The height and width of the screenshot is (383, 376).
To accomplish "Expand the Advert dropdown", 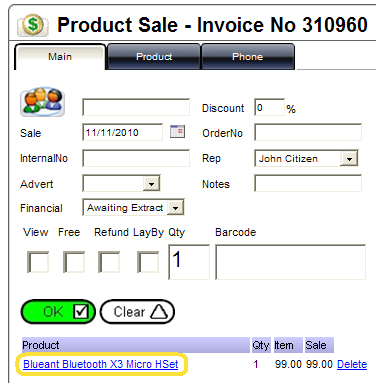I will tap(121, 183).
